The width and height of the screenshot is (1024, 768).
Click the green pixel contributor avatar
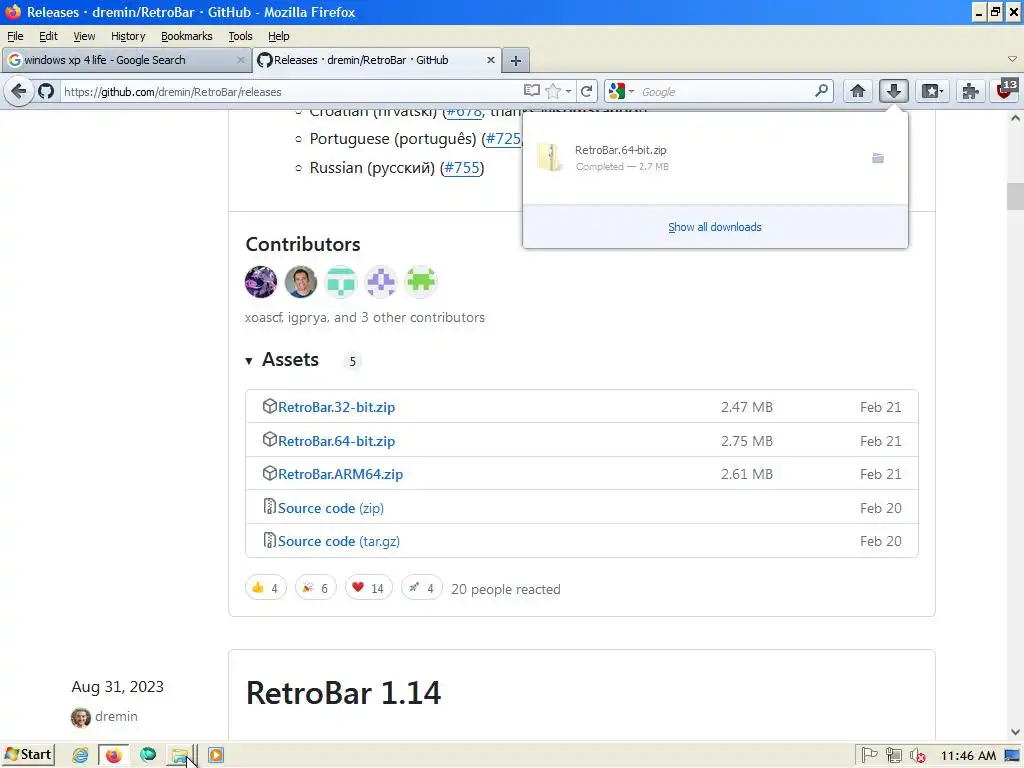pos(421,282)
